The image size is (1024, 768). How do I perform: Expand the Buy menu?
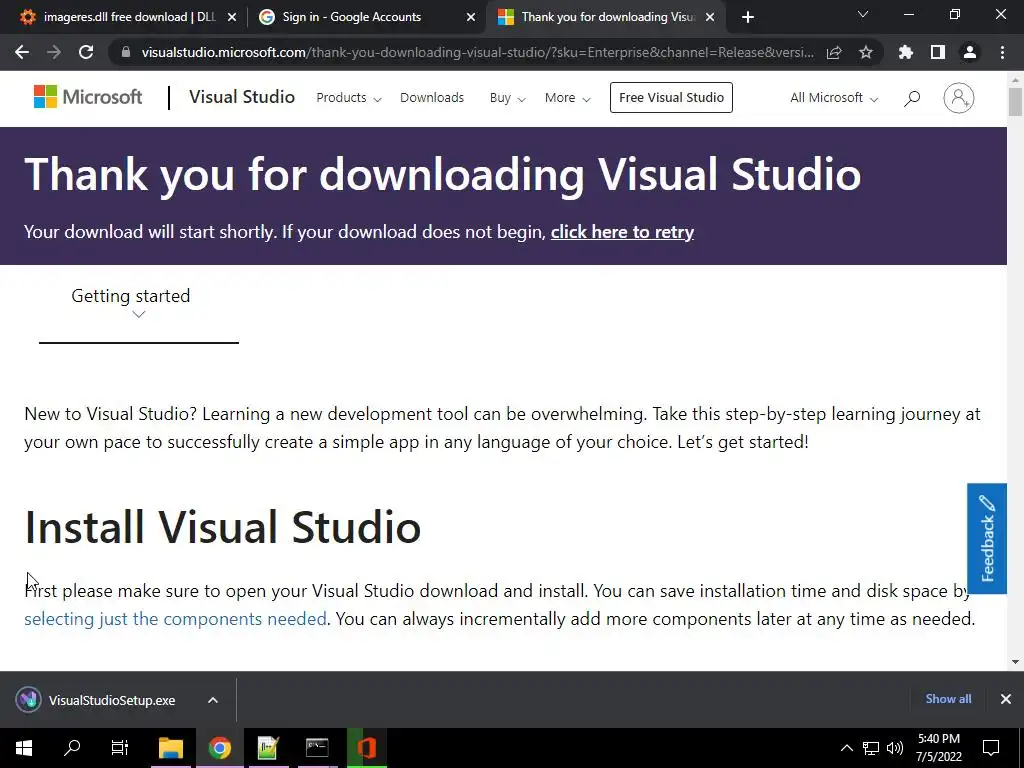pyautogui.click(x=507, y=98)
